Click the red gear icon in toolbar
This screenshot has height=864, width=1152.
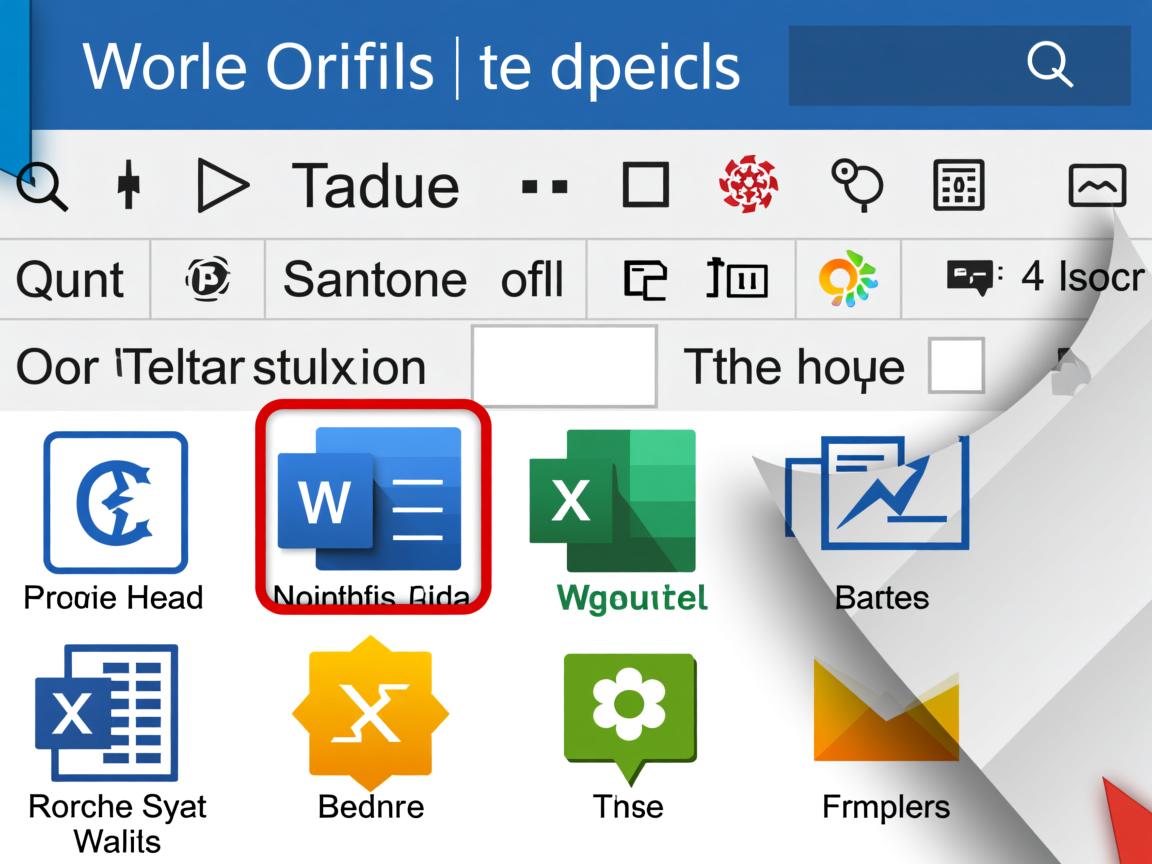click(x=749, y=185)
